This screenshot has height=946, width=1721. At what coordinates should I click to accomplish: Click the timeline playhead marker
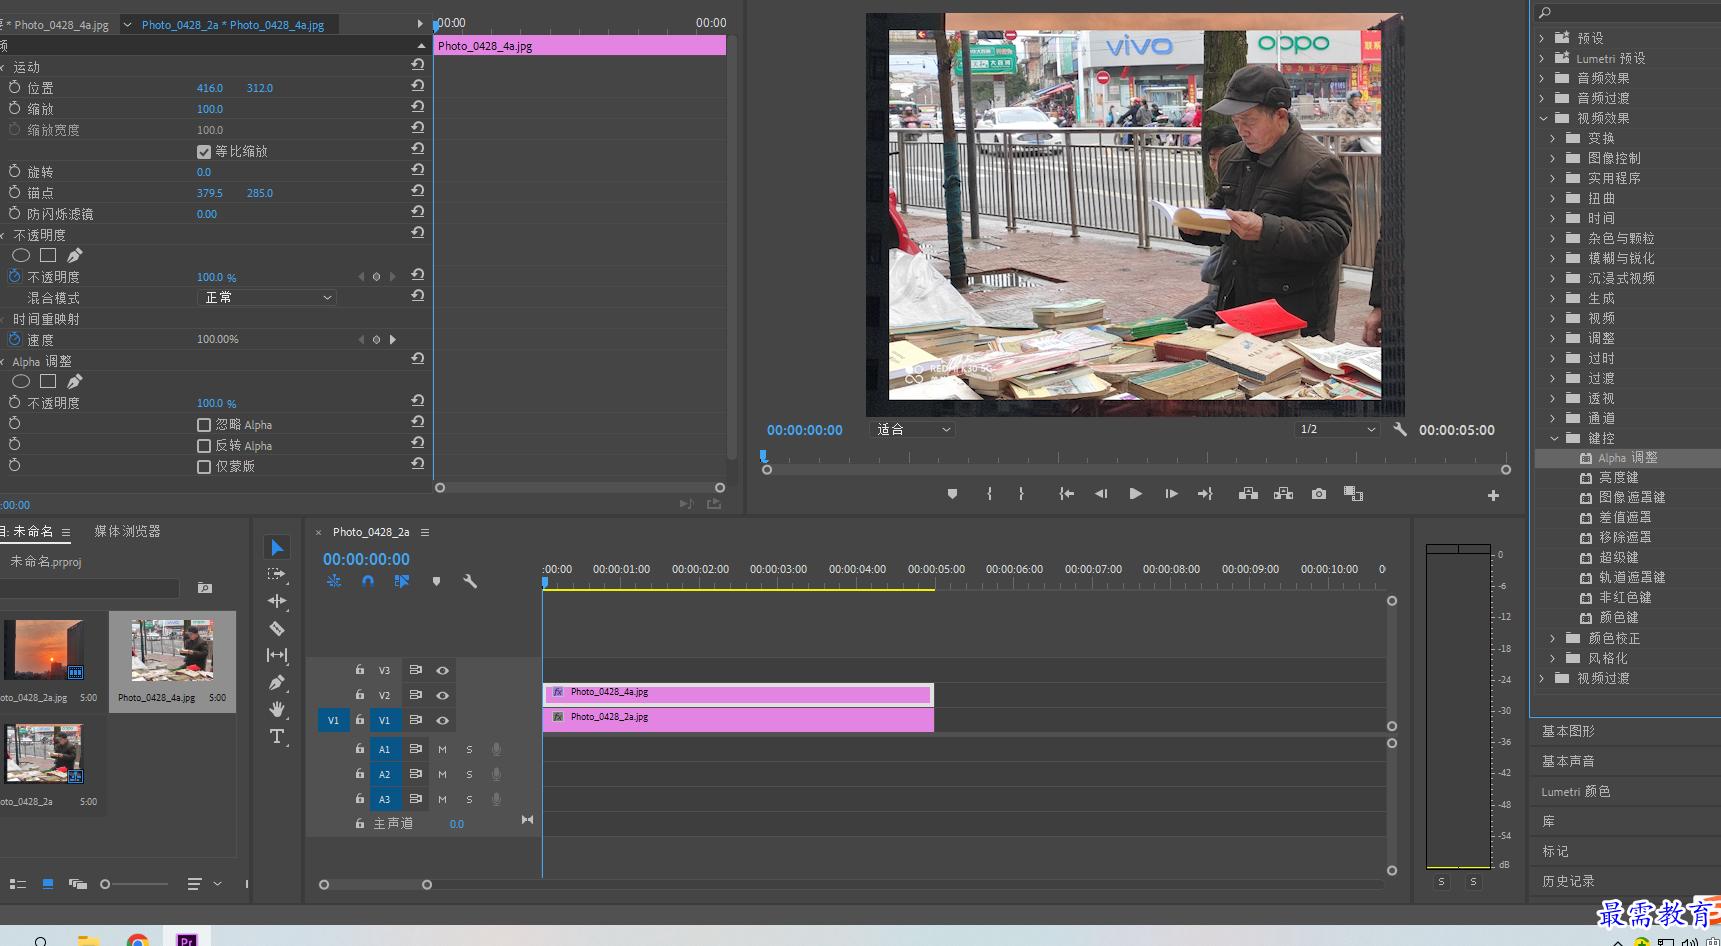tap(544, 581)
